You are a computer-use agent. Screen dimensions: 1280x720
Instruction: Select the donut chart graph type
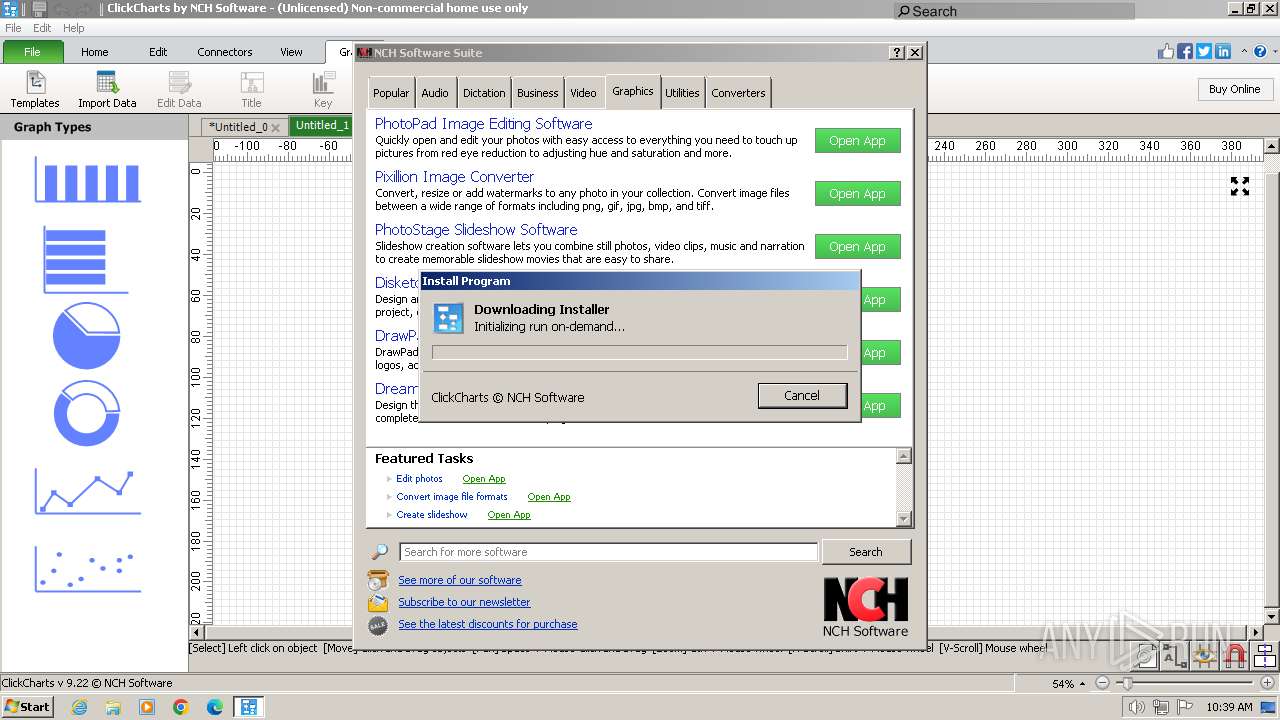86,413
